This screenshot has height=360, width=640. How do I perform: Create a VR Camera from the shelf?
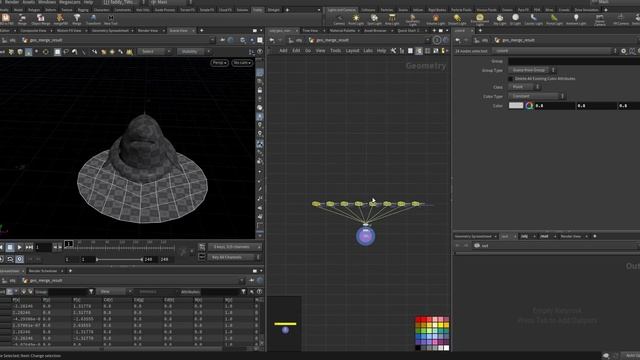click(621, 19)
